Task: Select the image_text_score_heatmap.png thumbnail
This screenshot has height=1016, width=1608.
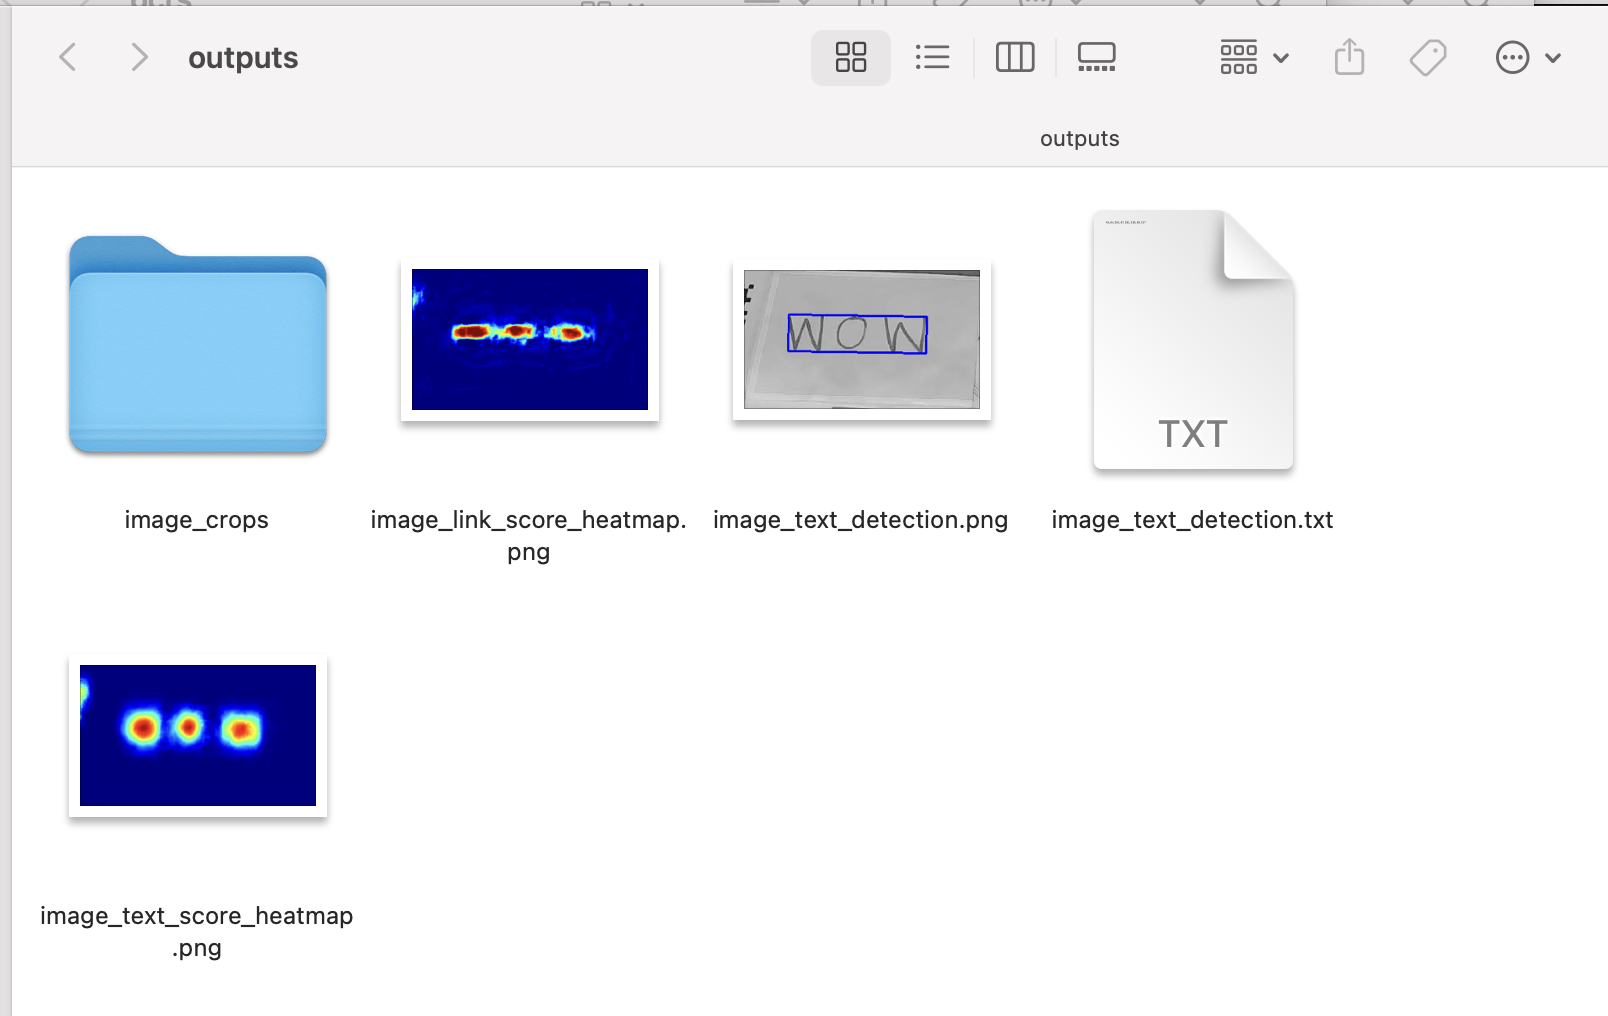Action: tap(198, 736)
